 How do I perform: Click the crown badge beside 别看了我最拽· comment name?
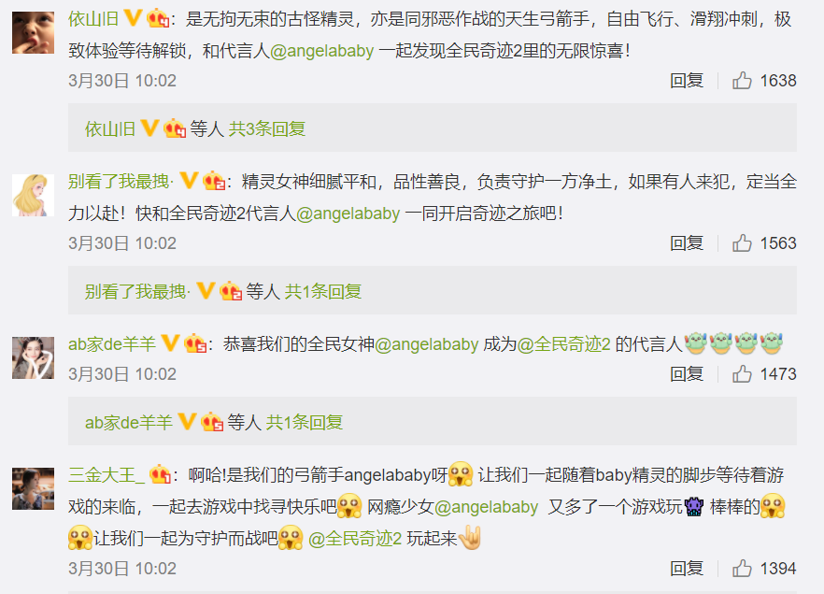pos(214,181)
